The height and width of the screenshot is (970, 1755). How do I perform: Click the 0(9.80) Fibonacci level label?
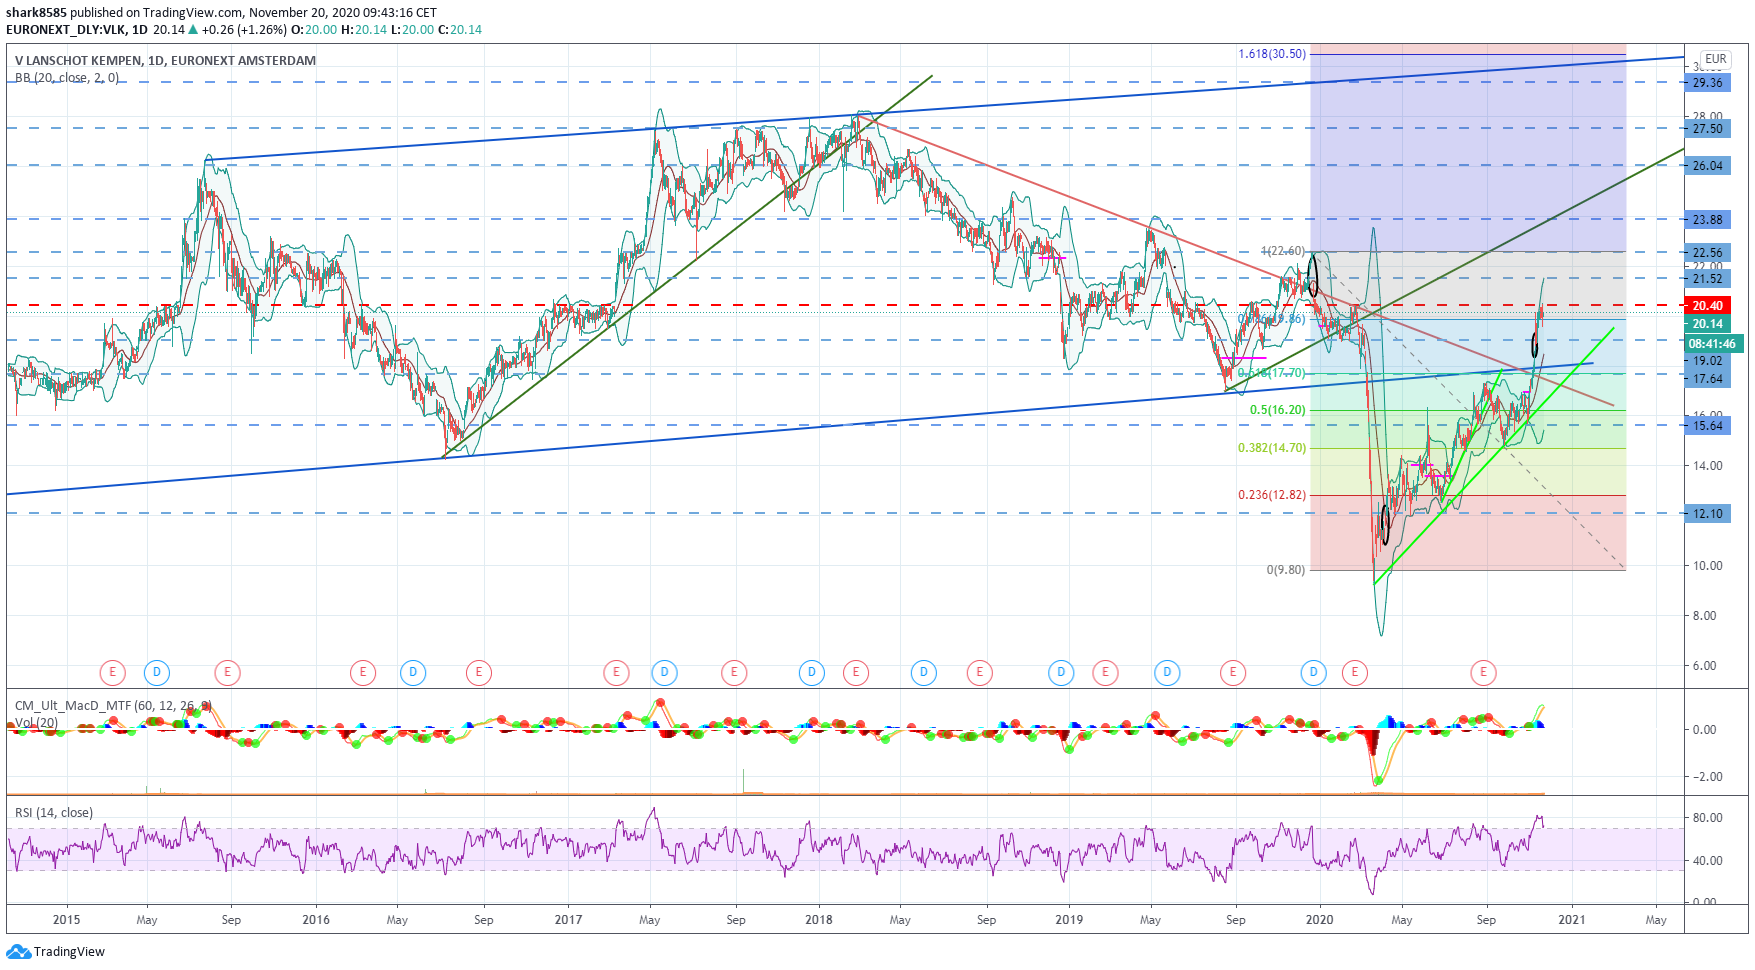(1286, 570)
